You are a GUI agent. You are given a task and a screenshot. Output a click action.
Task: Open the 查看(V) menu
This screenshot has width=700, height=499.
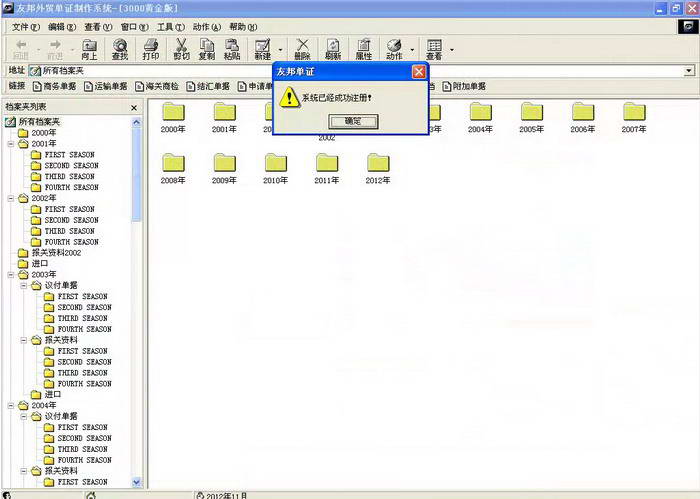[98, 27]
